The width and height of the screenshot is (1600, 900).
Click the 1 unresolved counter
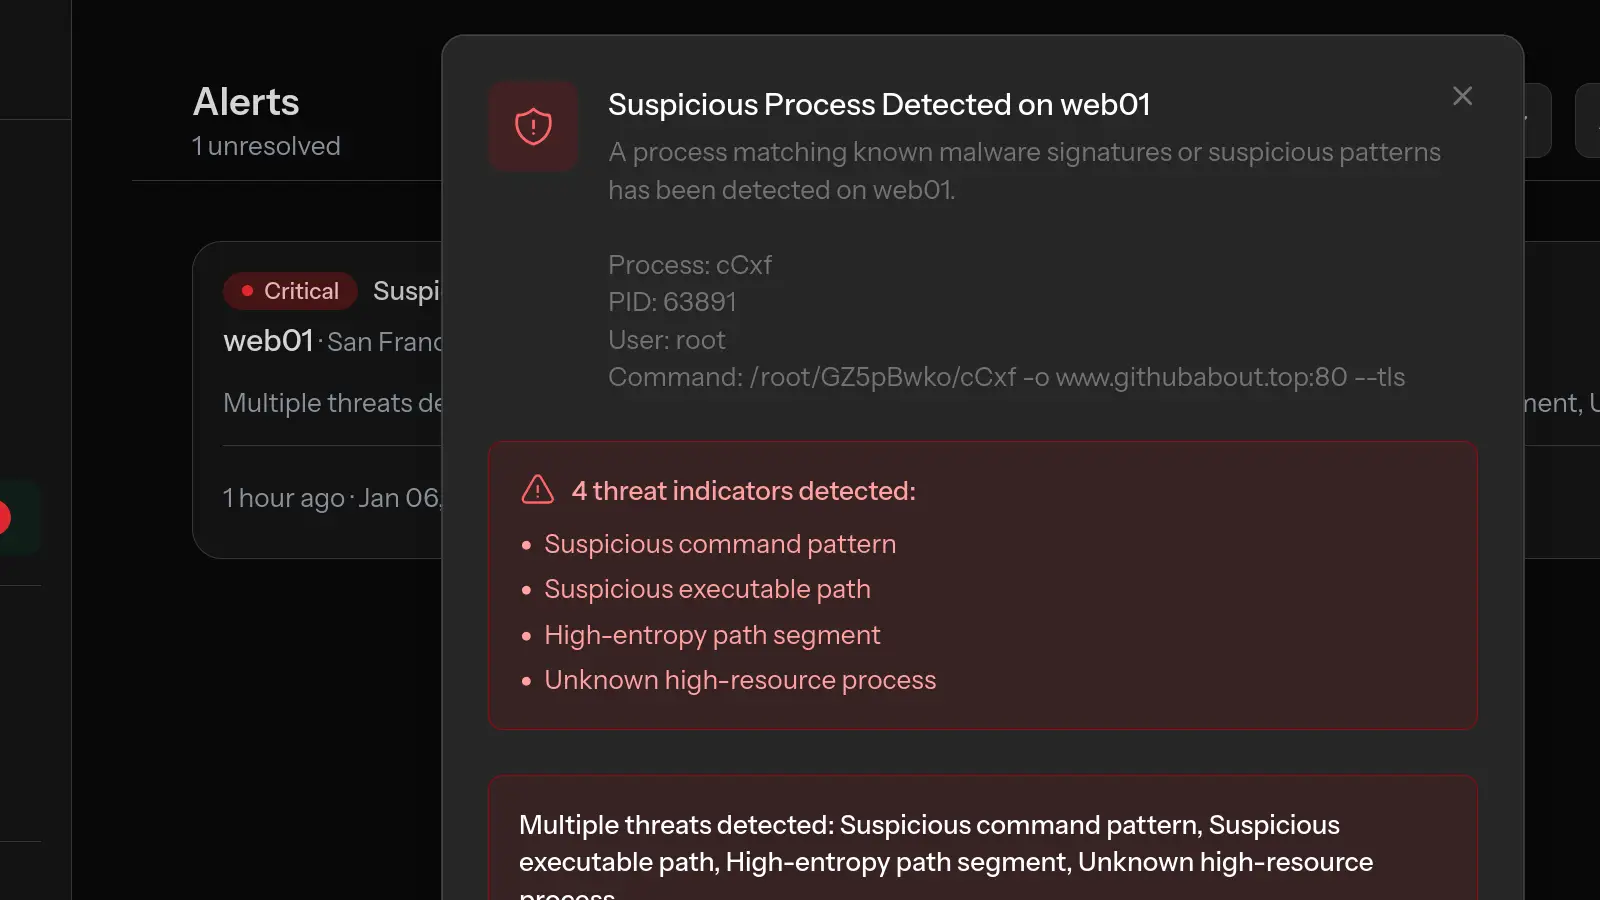pos(266,146)
